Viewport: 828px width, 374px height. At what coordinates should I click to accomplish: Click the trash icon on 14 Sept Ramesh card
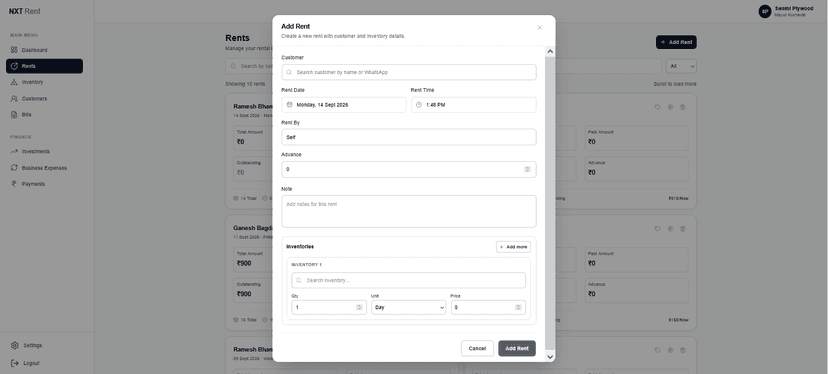682,107
